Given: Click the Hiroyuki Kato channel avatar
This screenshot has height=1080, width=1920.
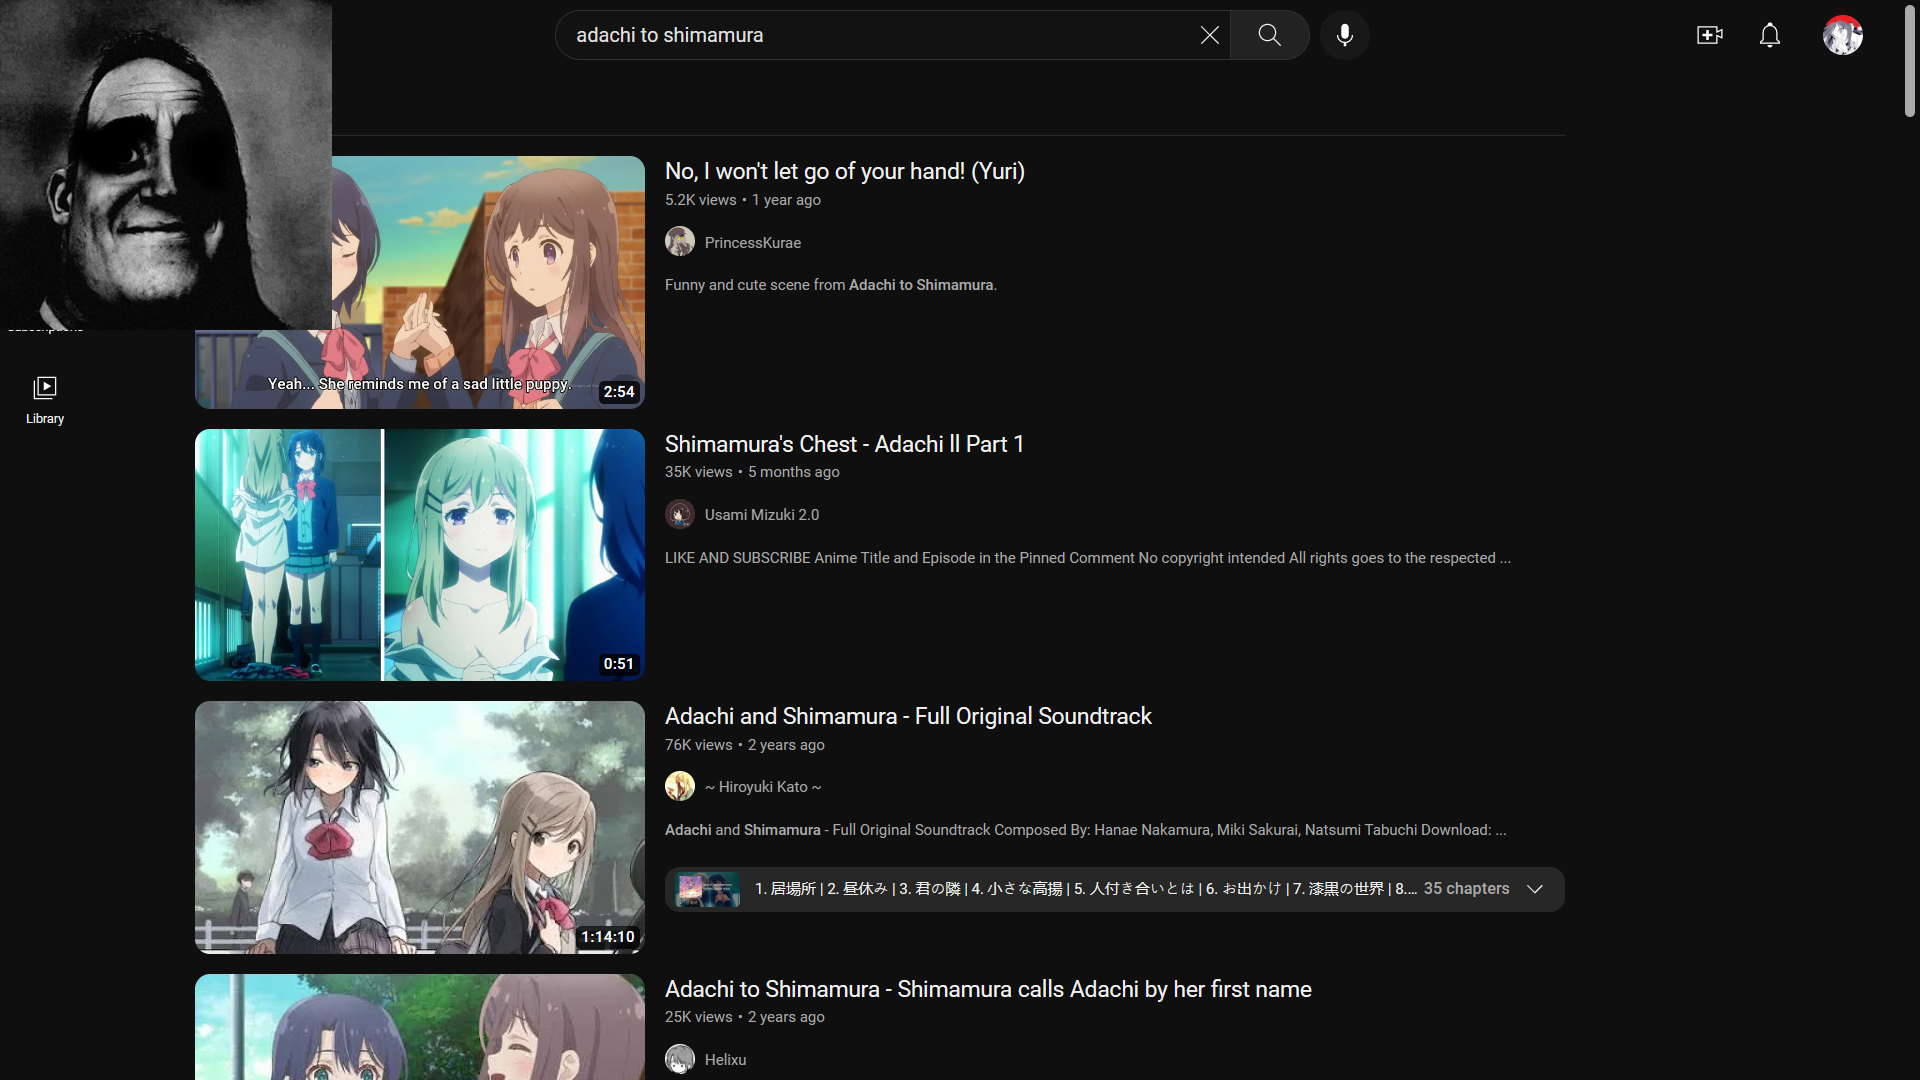Looking at the screenshot, I should click(680, 786).
